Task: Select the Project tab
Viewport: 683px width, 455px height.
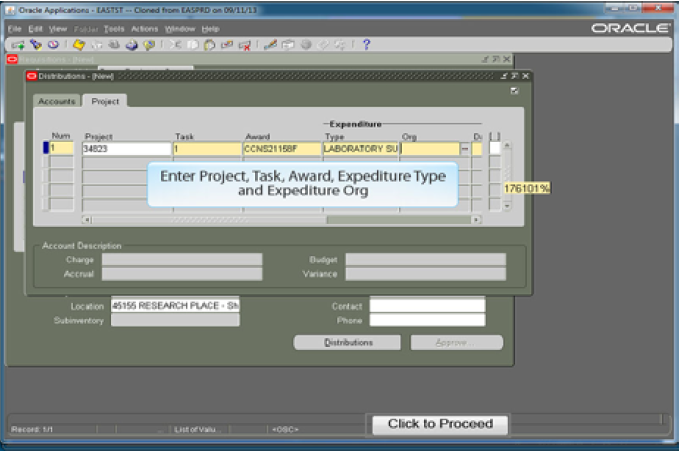Action: click(x=105, y=101)
